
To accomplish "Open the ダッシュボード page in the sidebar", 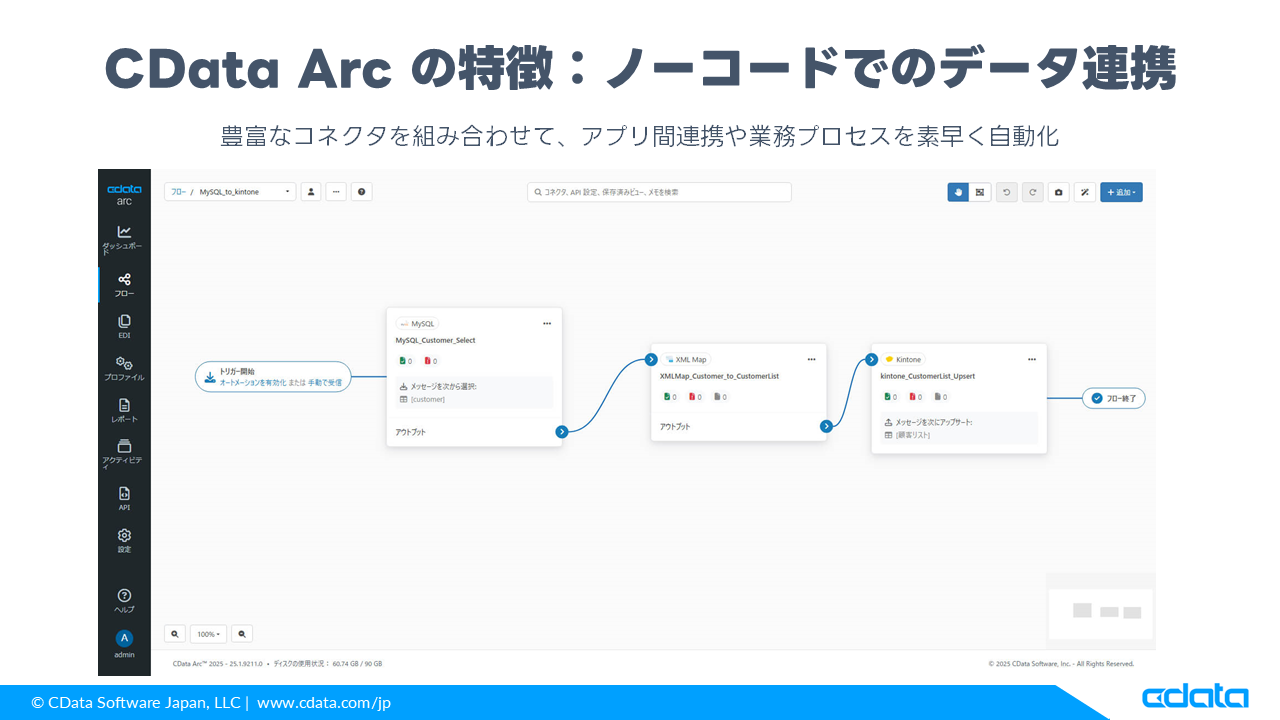I will (124, 240).
